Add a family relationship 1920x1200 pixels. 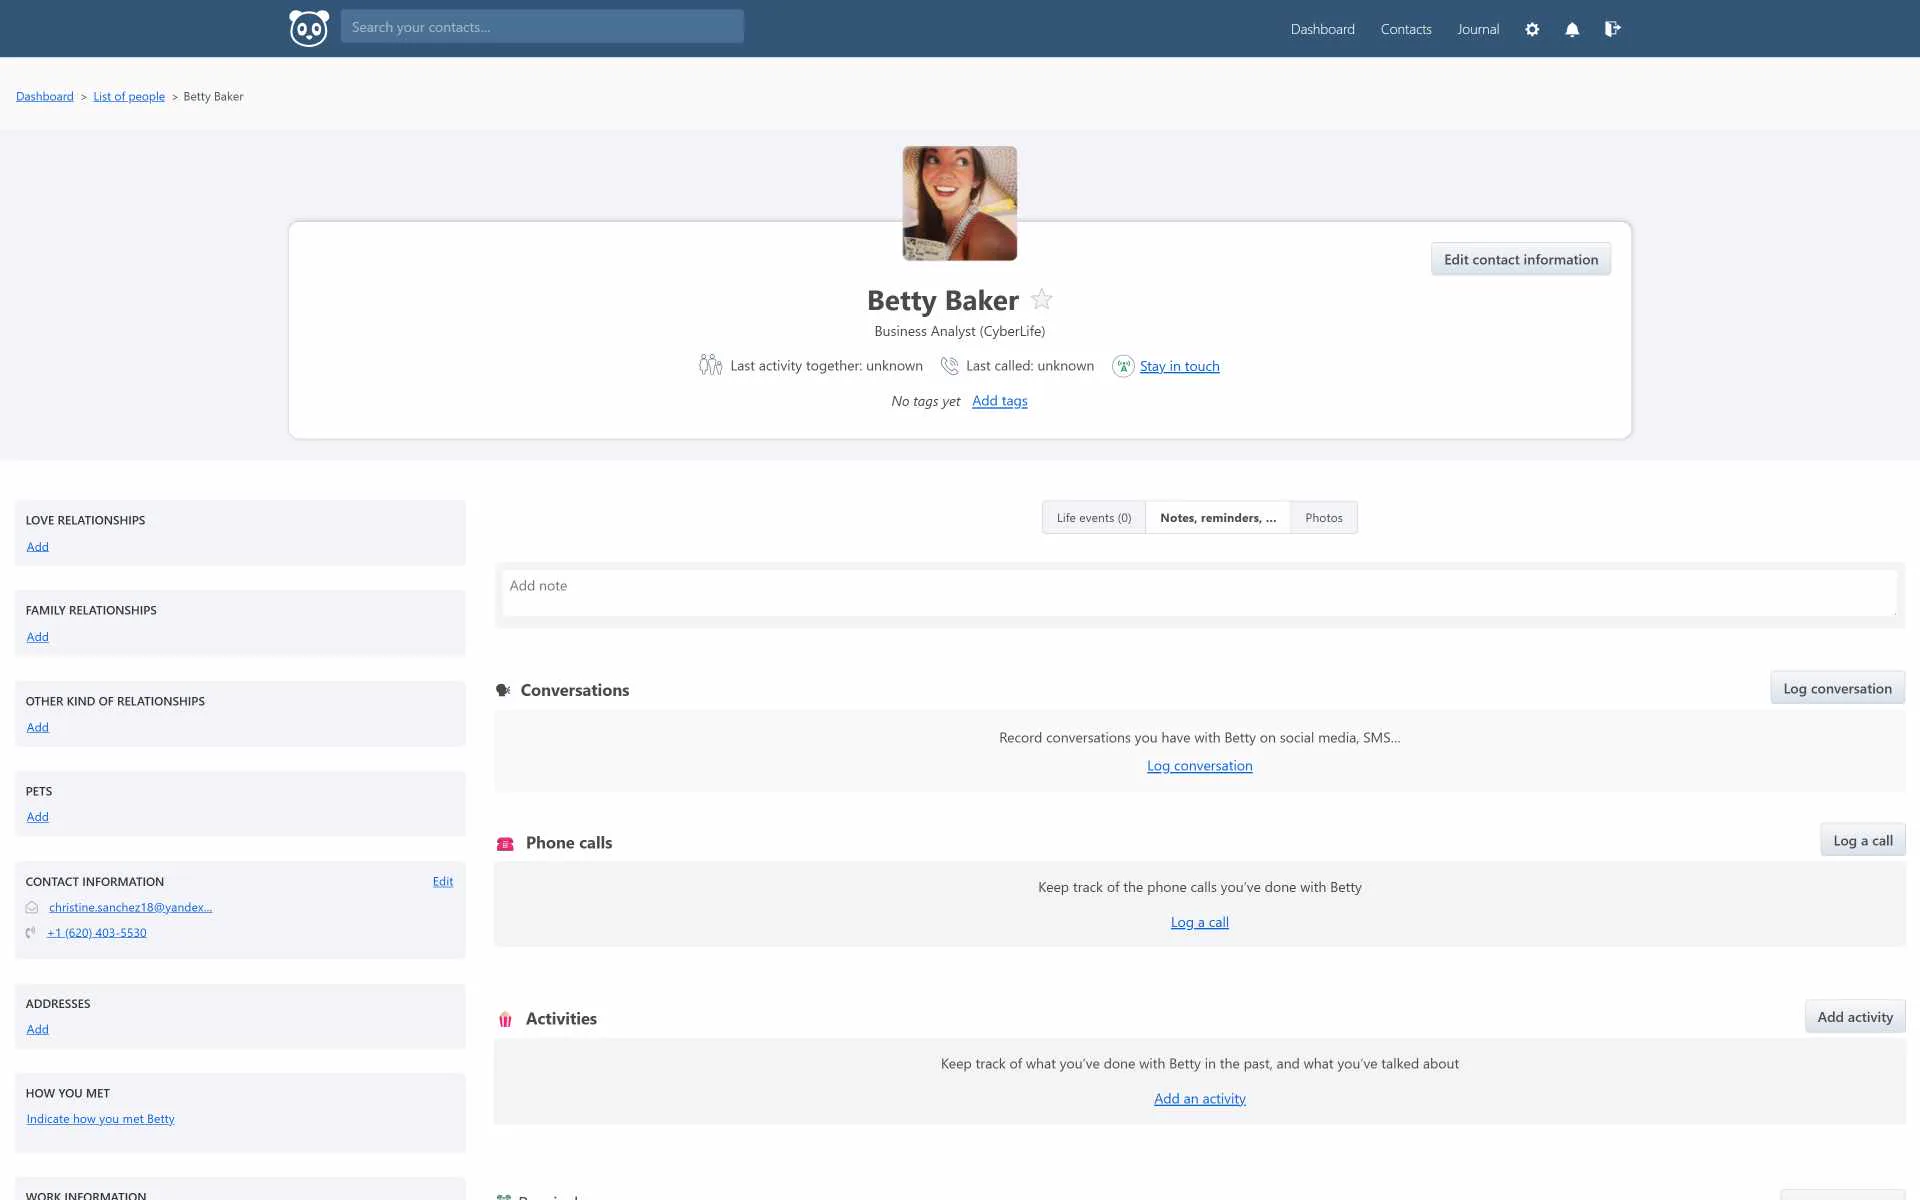click(37, 637)
